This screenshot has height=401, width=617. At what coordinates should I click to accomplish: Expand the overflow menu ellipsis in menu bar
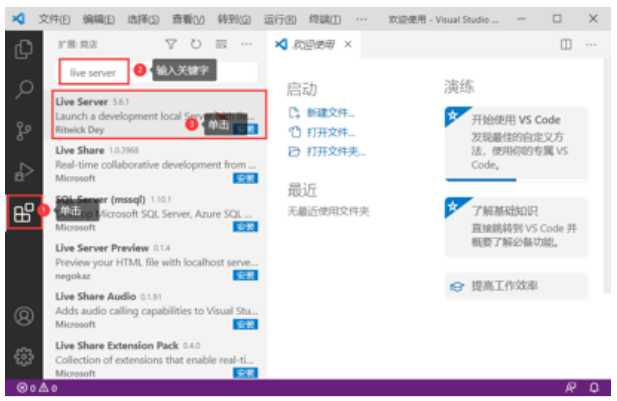click(361, 19)
